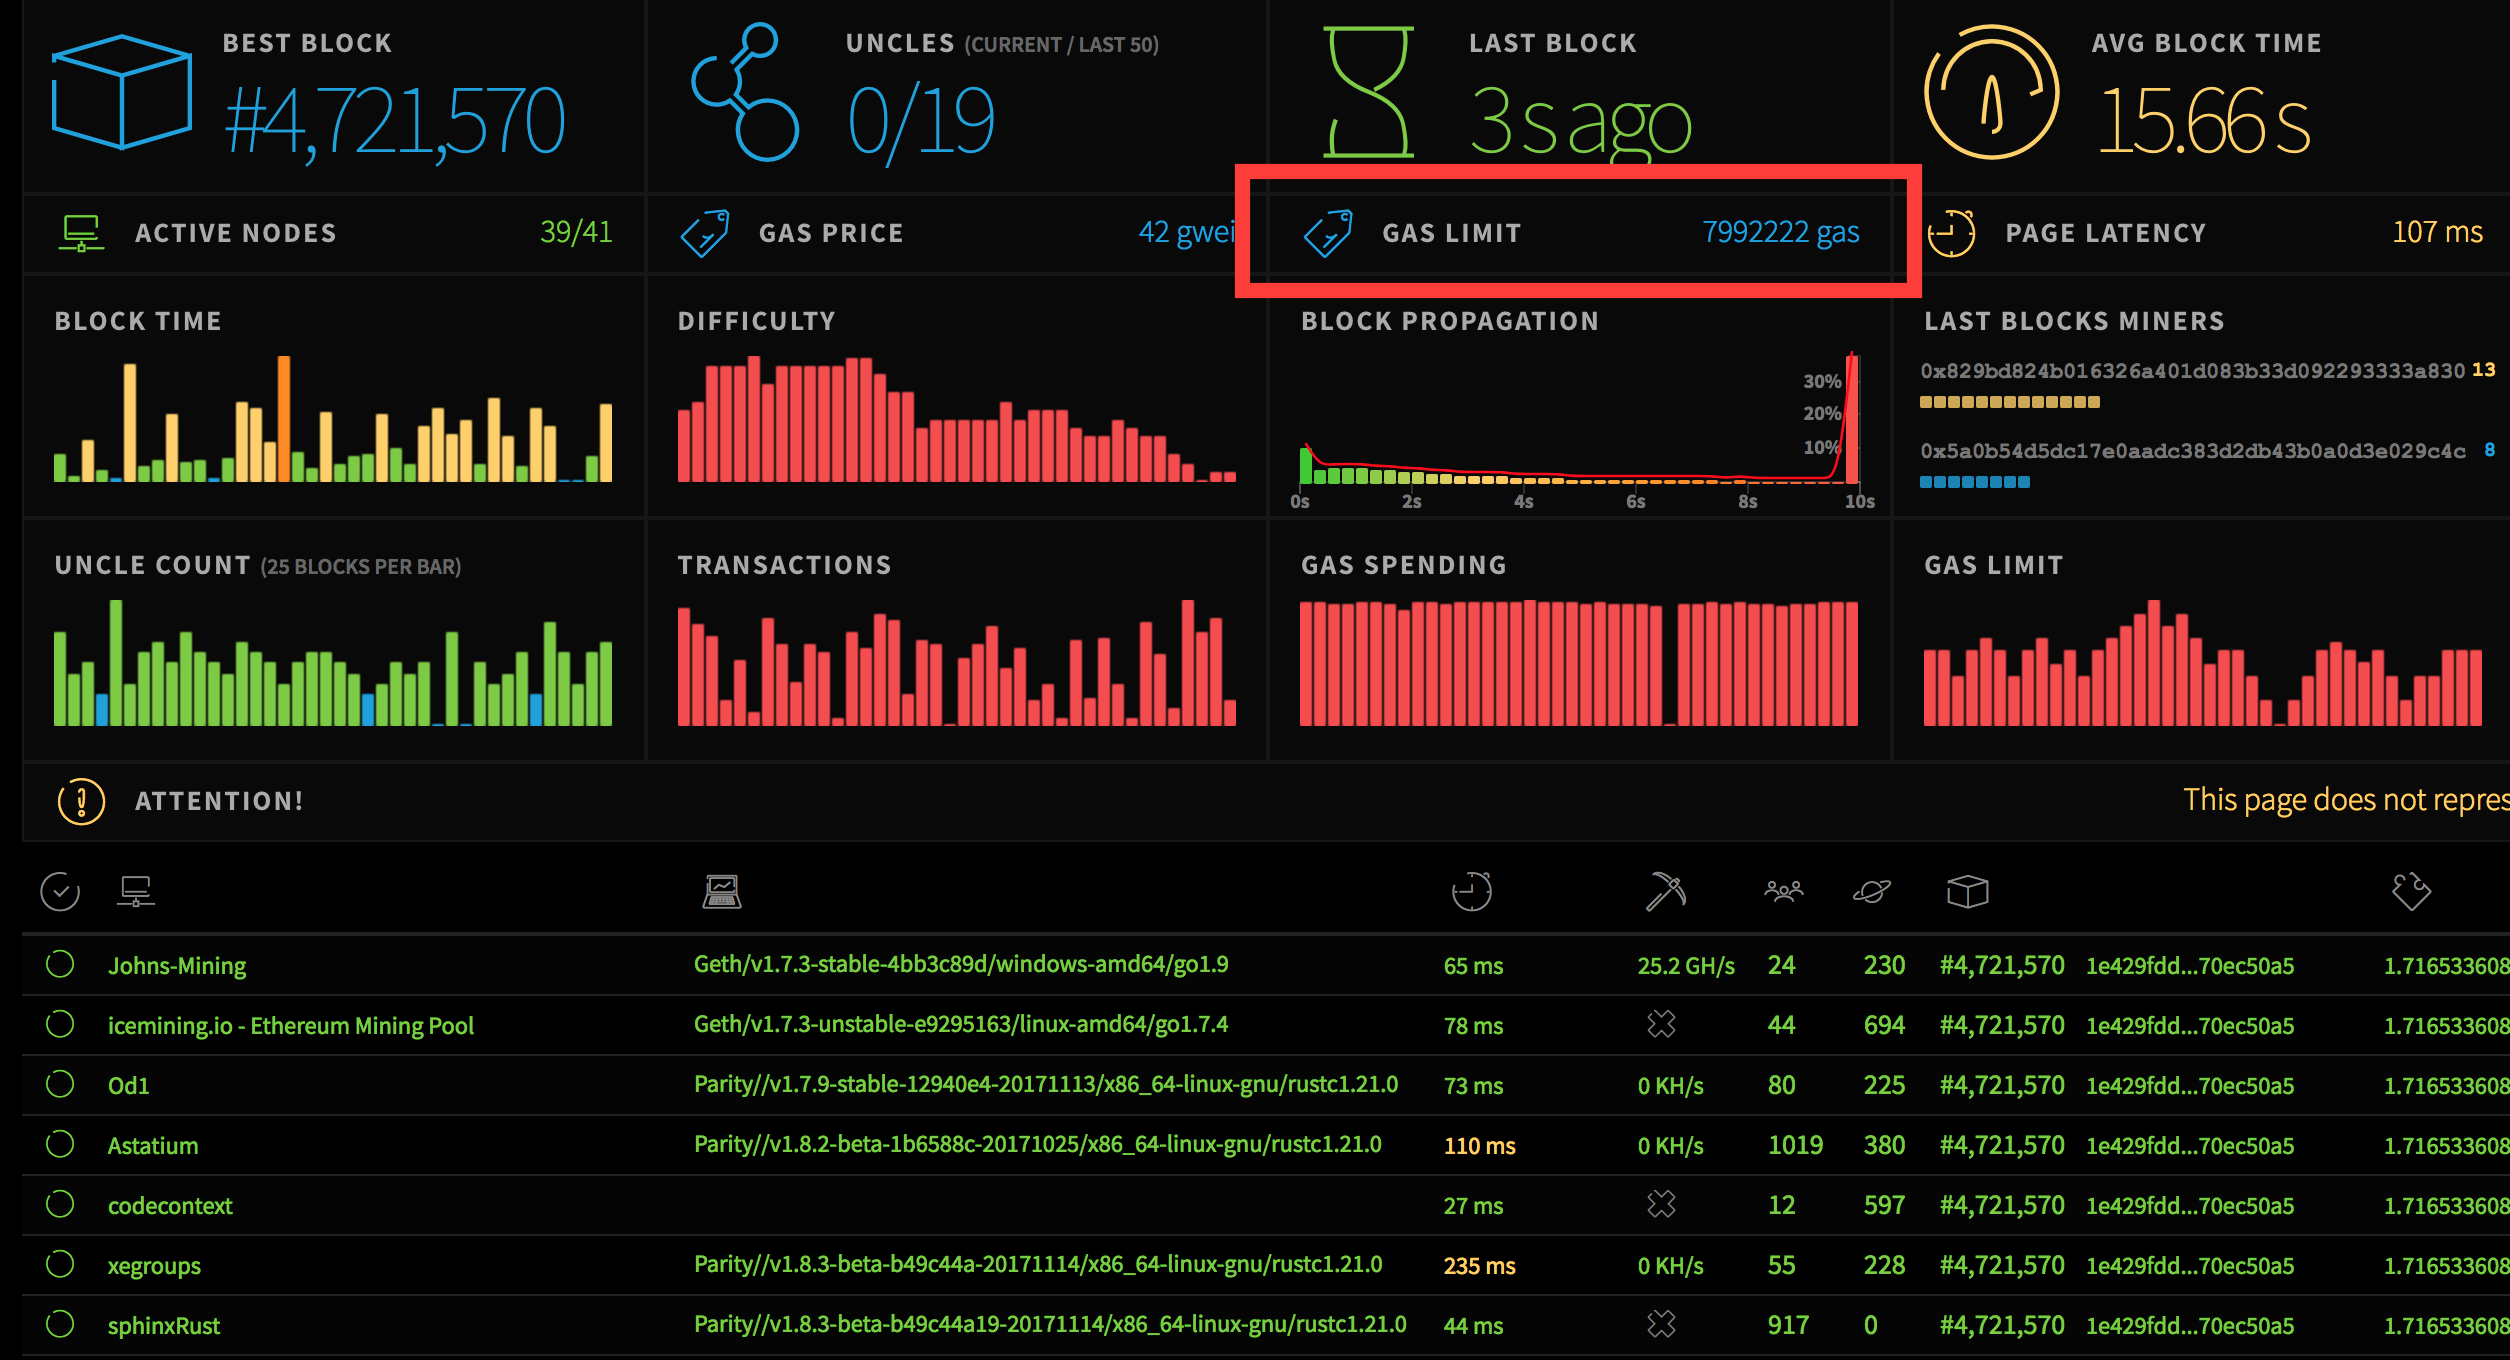Screen dimensions: 2510x1360
Task: Sort nodes by peers icon
Action: tap(1783, 891)
